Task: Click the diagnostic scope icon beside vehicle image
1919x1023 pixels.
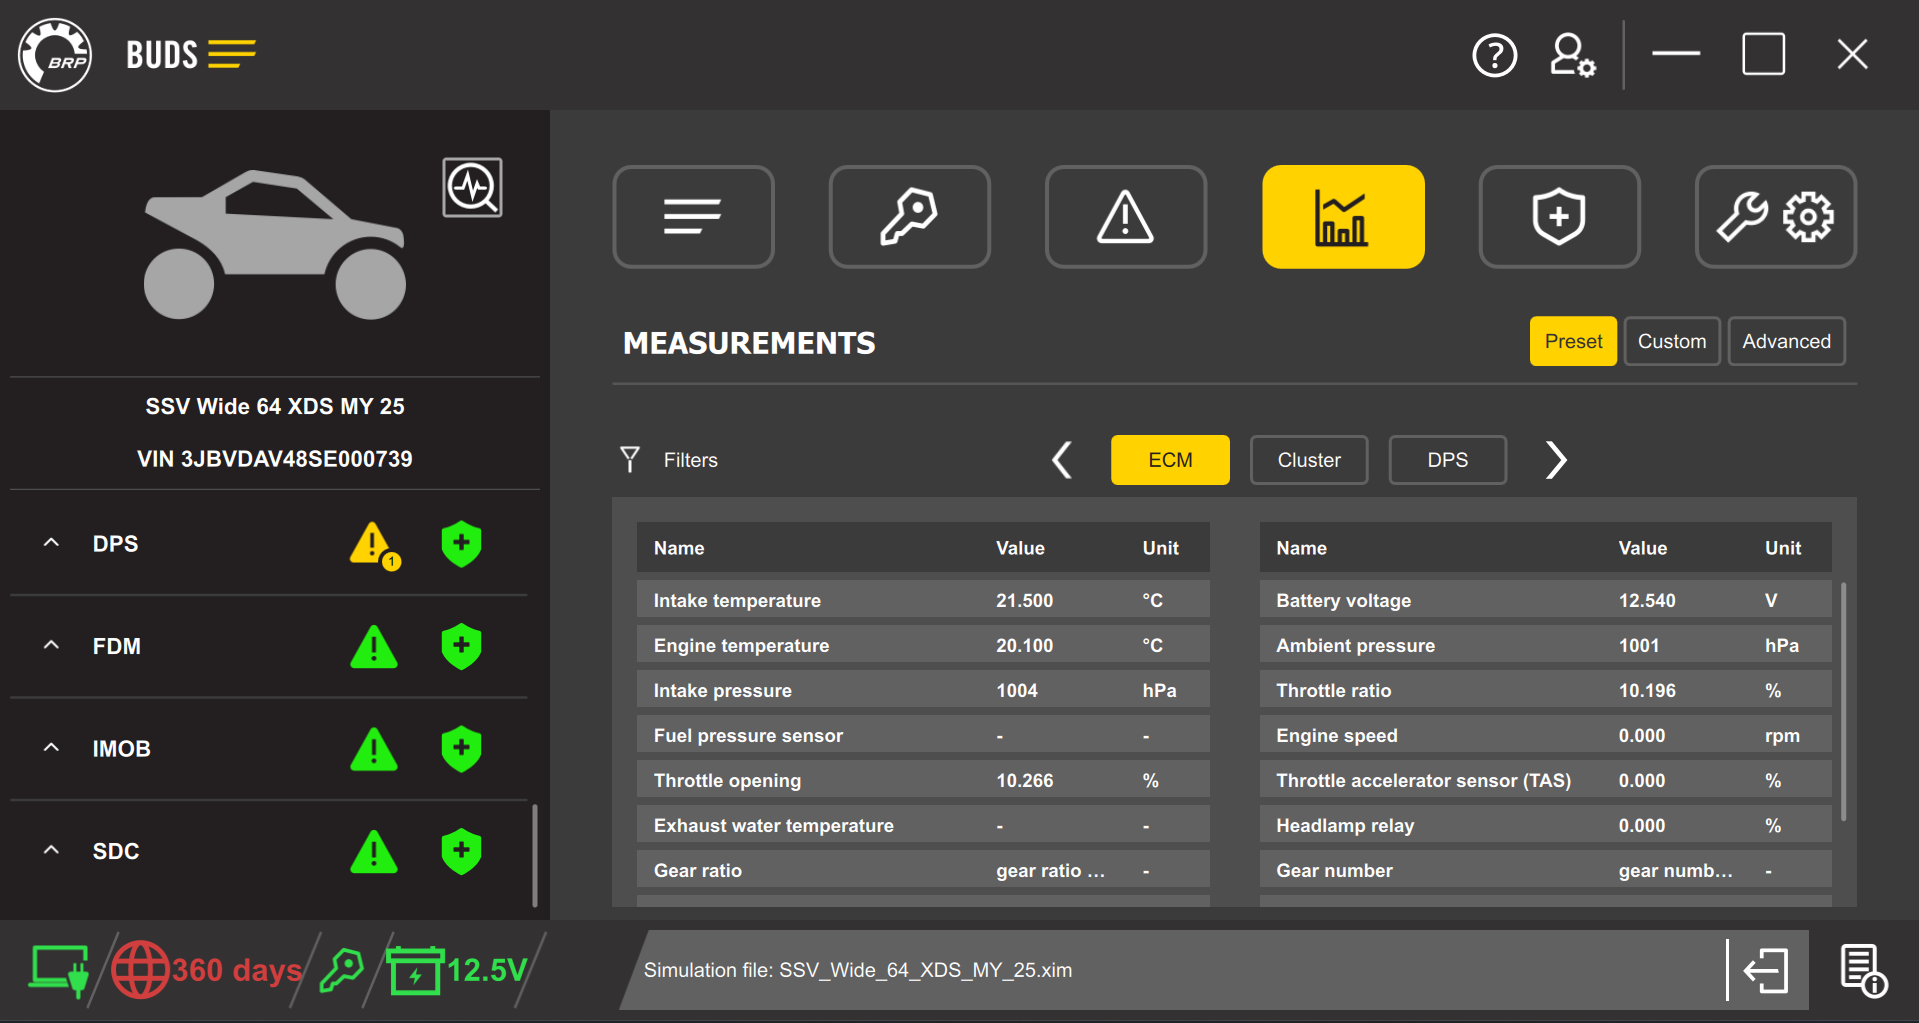Action: tap(472, 187)
